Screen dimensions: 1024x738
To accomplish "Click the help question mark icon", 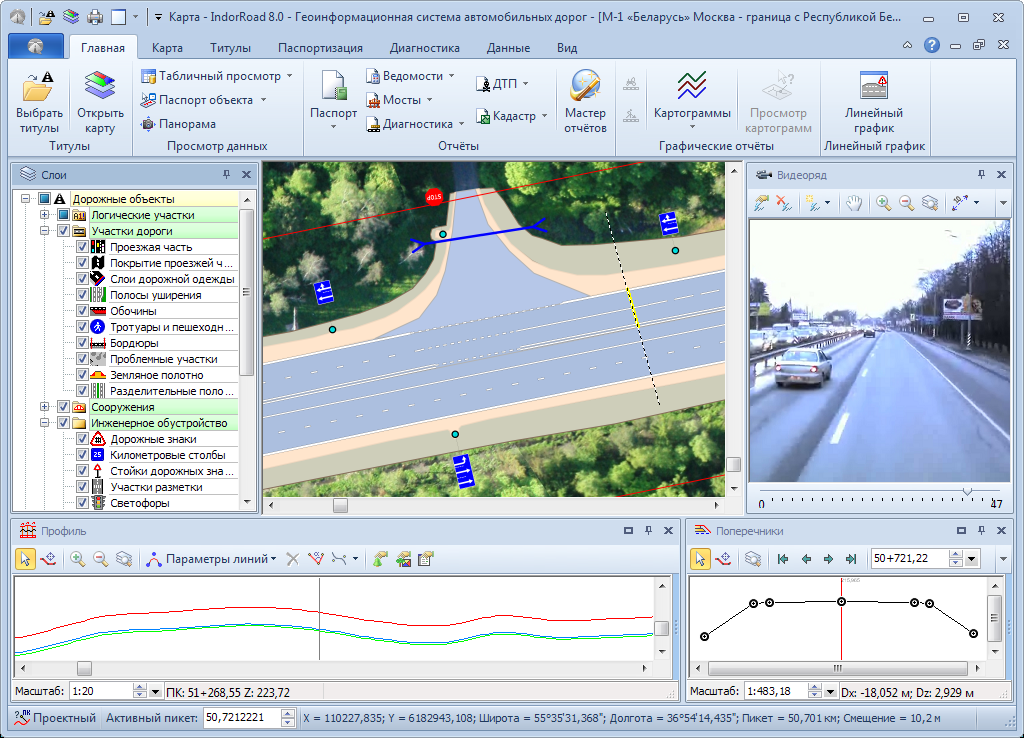I will click(931, 45).
